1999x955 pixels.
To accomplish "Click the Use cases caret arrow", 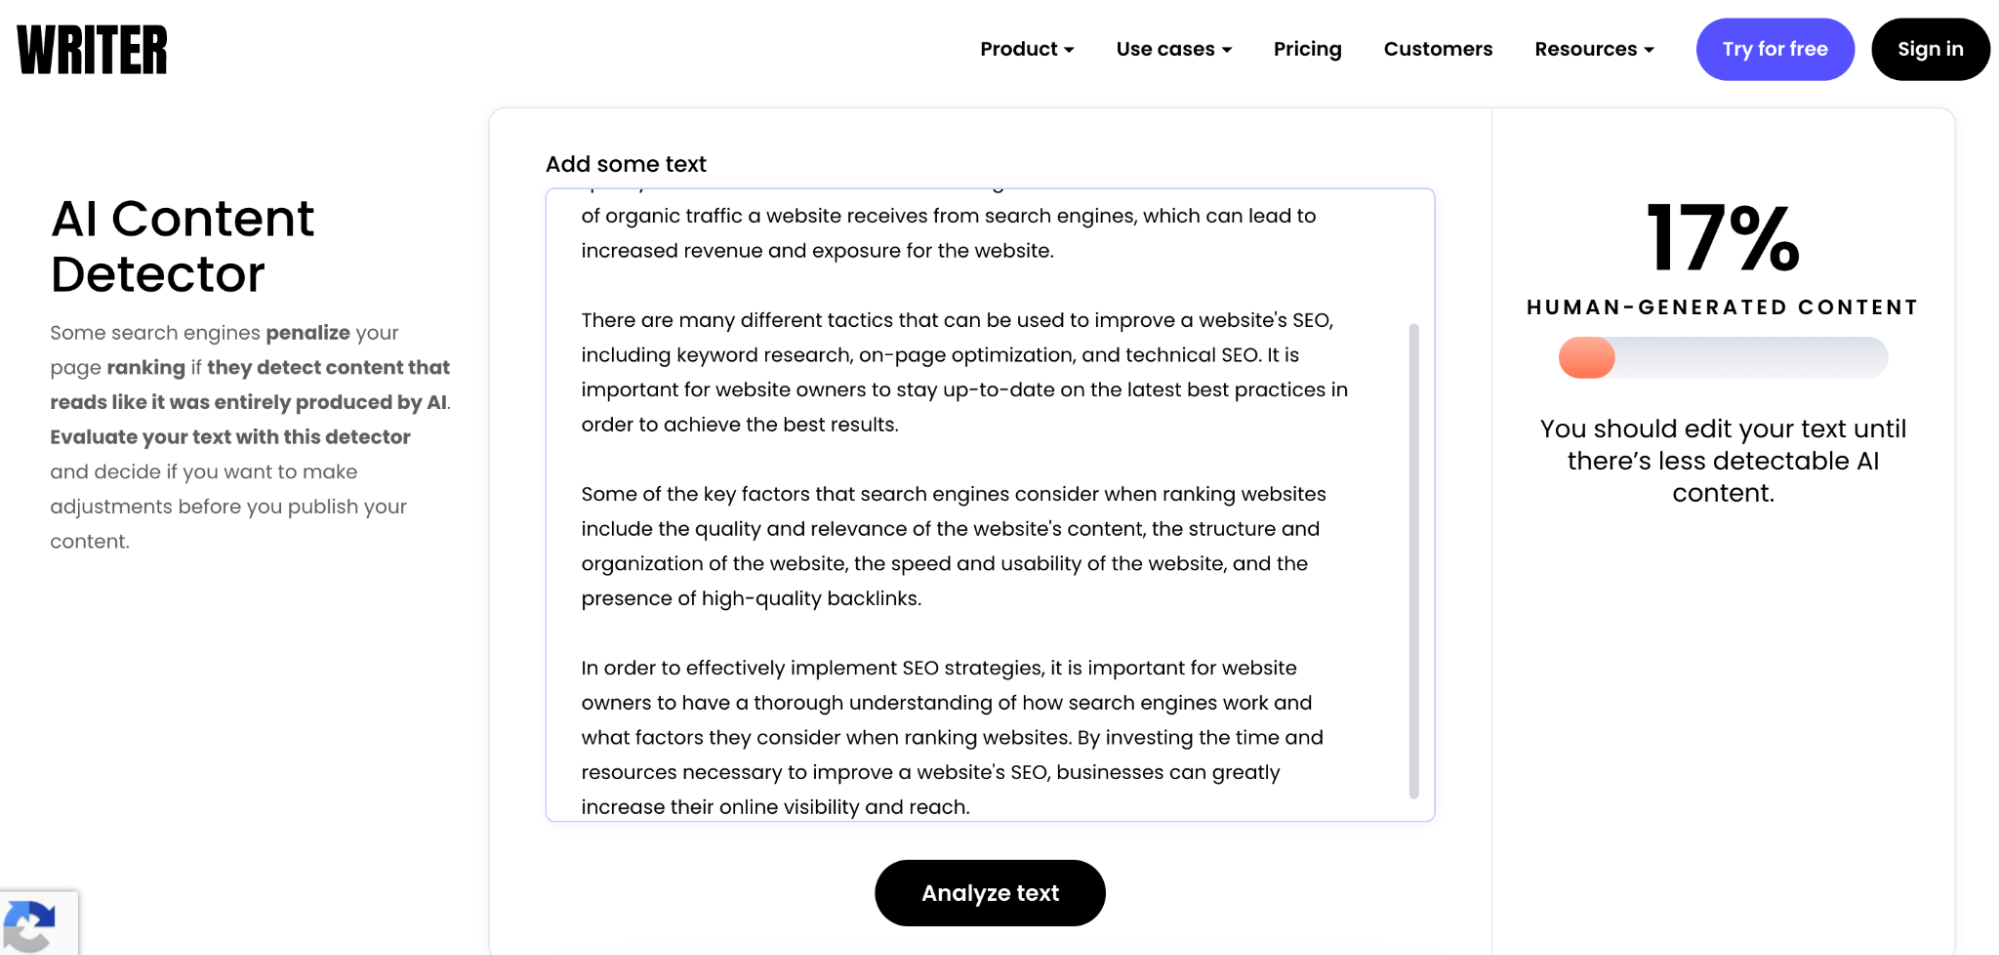I will pyautogui.click(x=1227, y=50).
